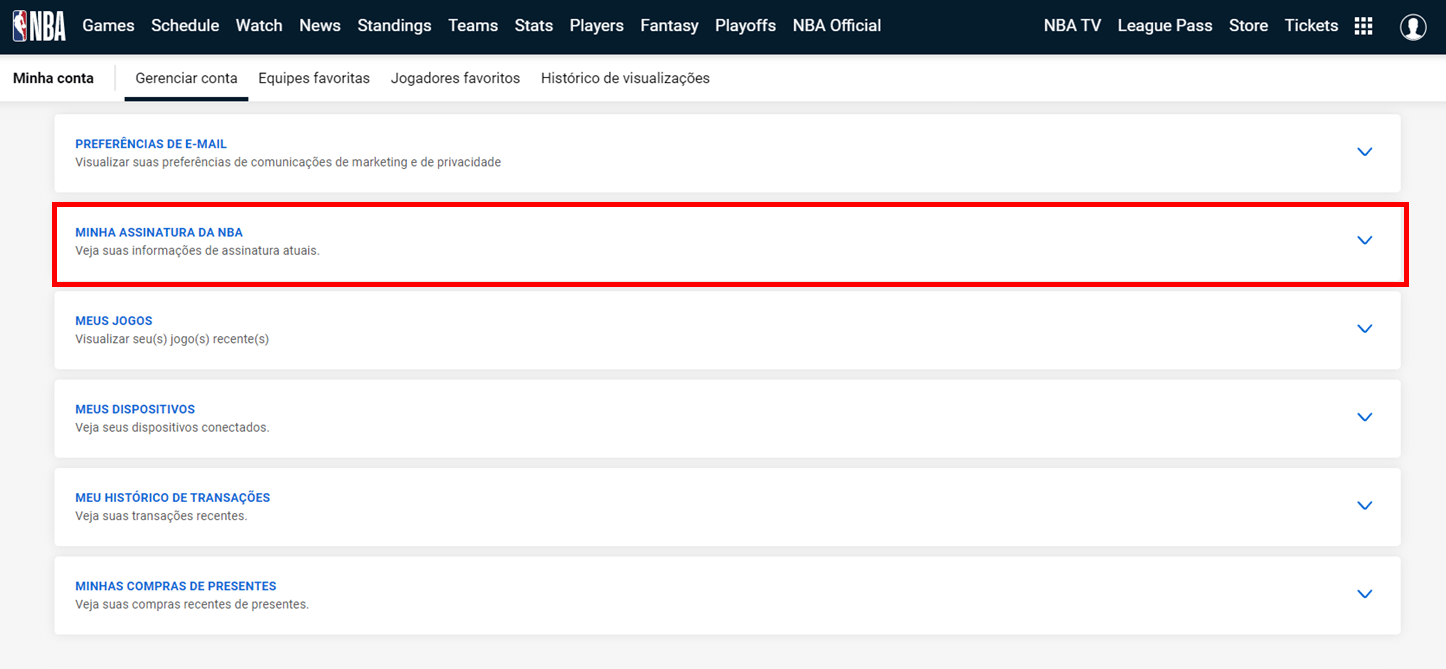Switch to Jogadores favoritos tab

pyautogui.click(x=455, y=78)
